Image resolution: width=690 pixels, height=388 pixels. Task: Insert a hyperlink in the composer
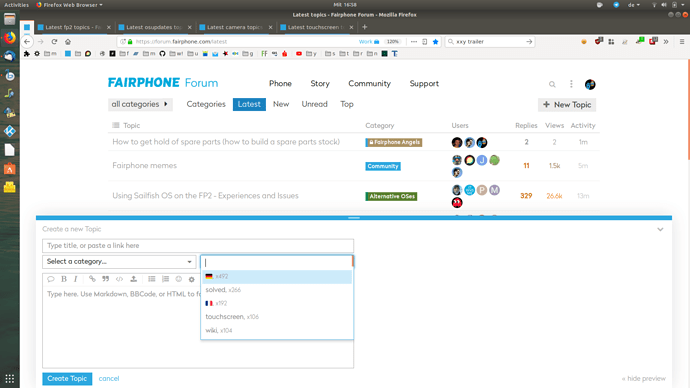[x=92, y=279]
